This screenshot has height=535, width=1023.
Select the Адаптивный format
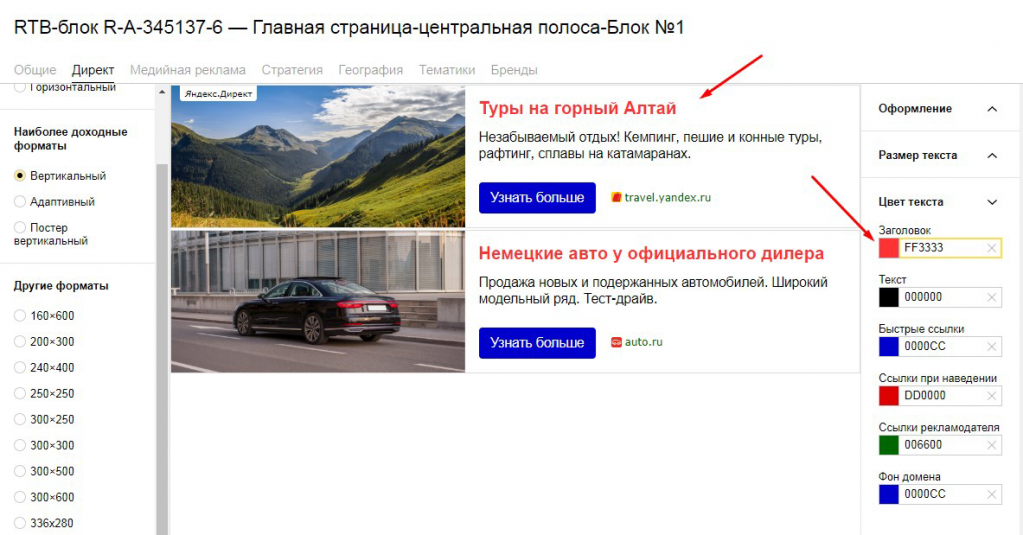point(20,202)
